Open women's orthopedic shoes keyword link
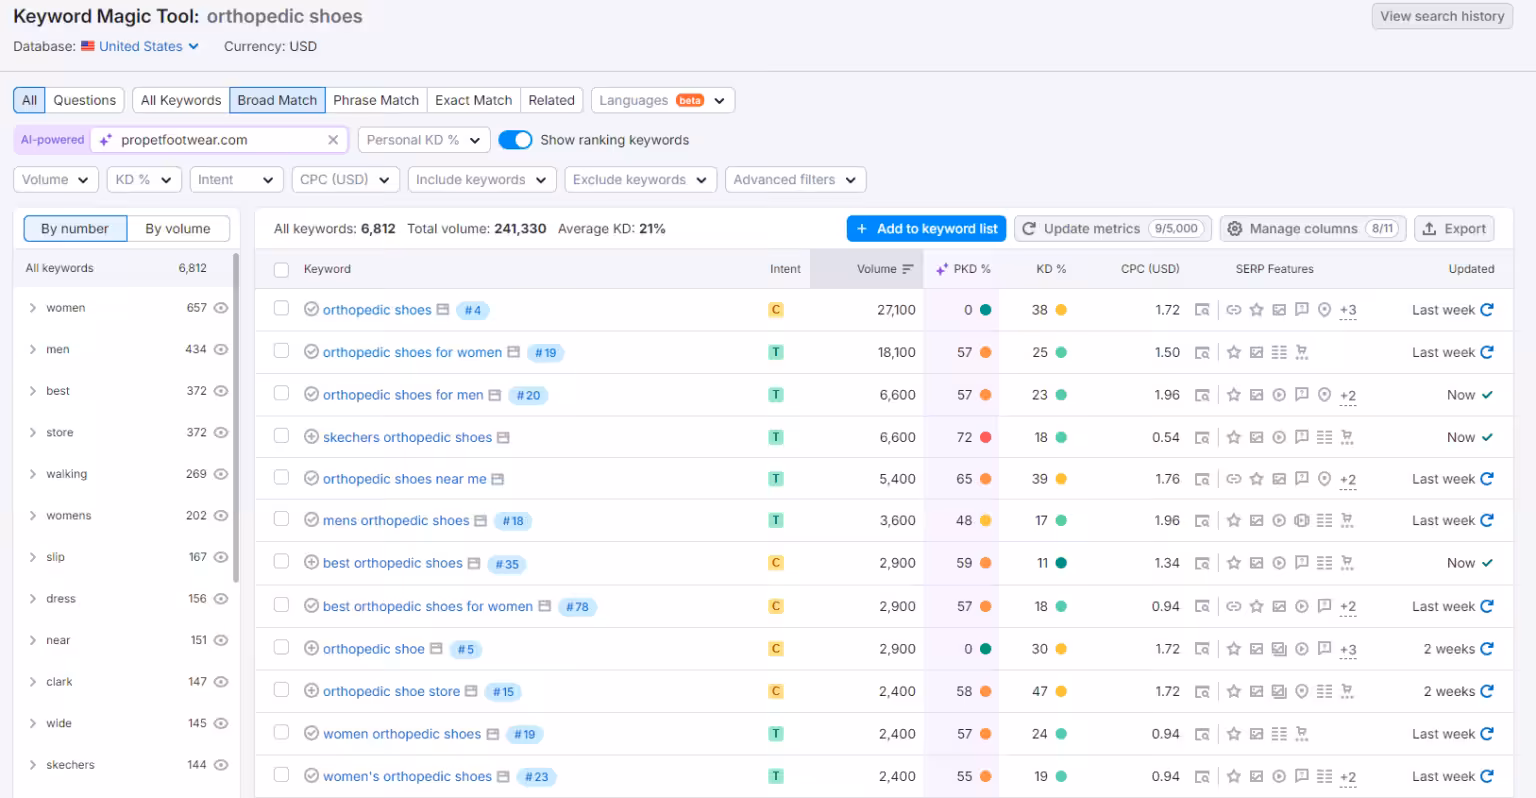 pos(407,776)
